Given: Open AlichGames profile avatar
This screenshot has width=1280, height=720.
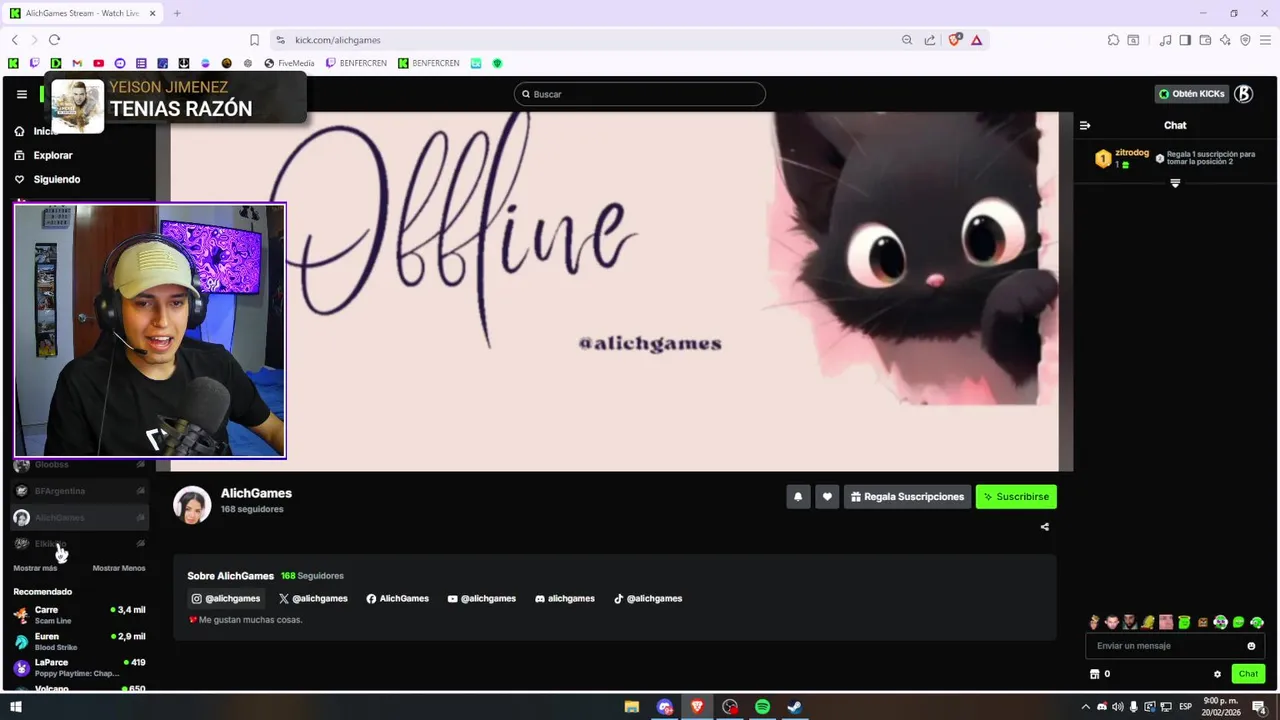Looking at the screenshot, I should coord(192,505).
